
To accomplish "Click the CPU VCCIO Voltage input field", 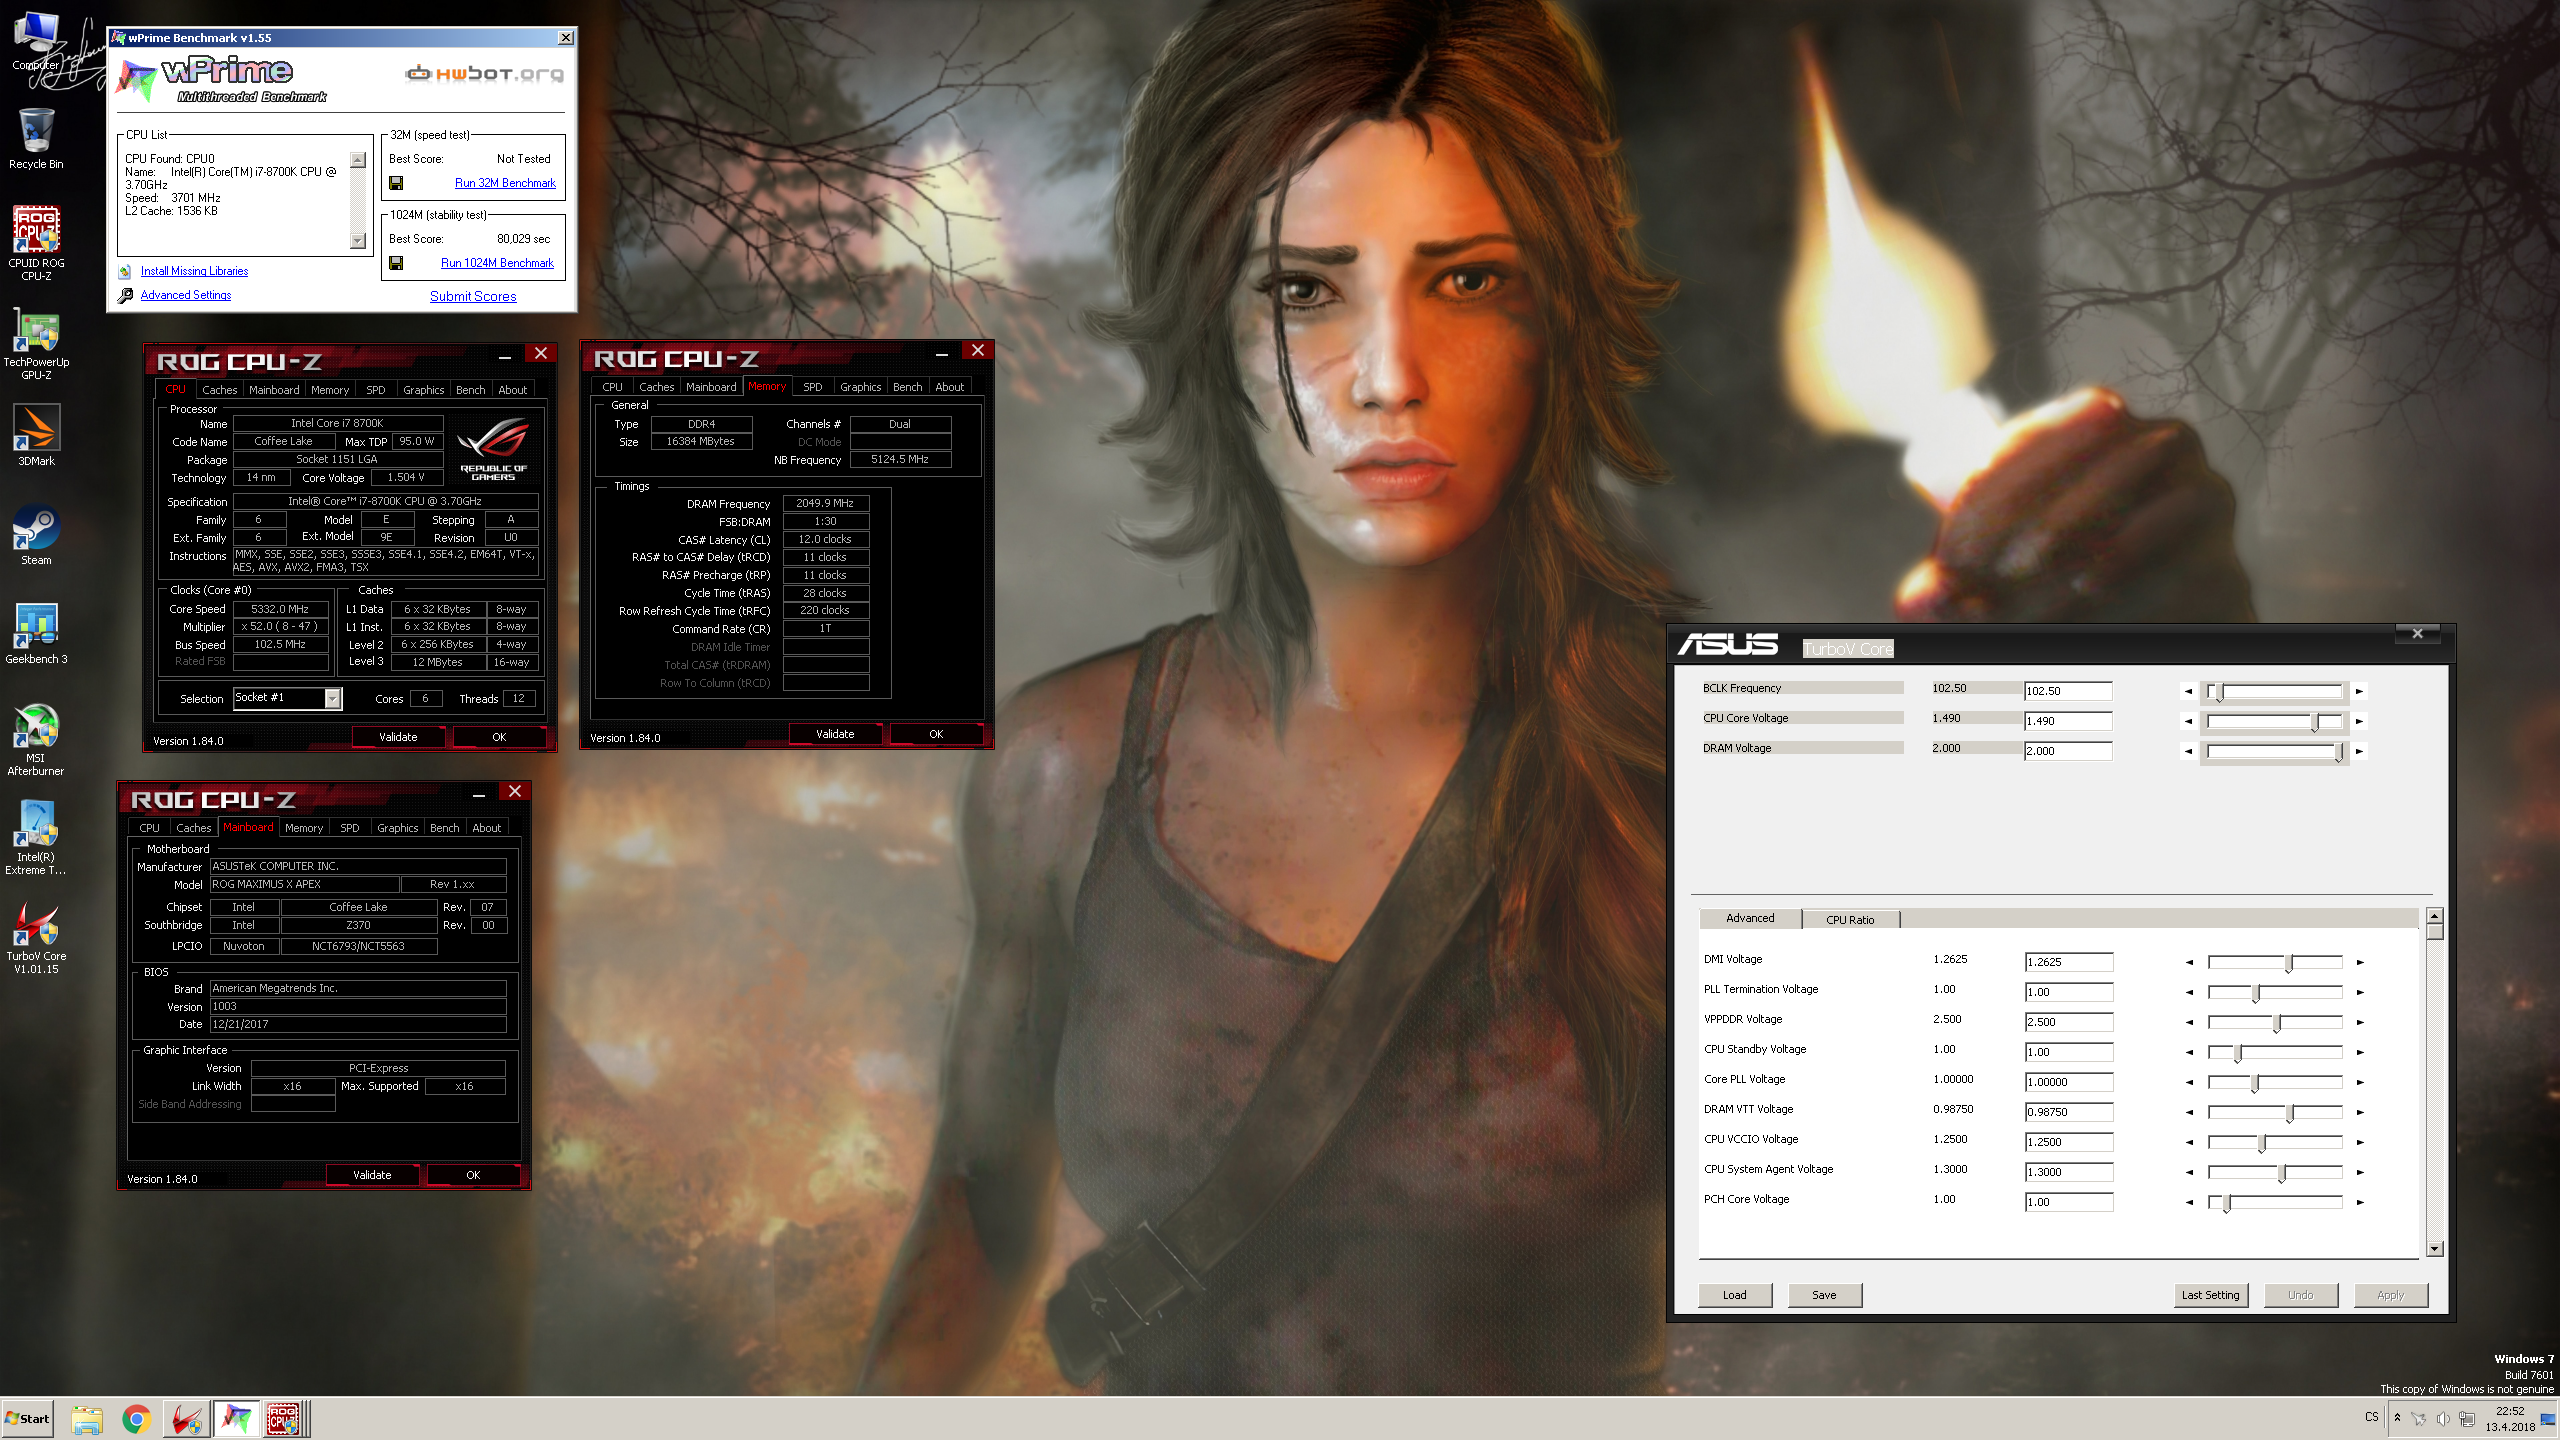I will [x=2069, y=1142].
